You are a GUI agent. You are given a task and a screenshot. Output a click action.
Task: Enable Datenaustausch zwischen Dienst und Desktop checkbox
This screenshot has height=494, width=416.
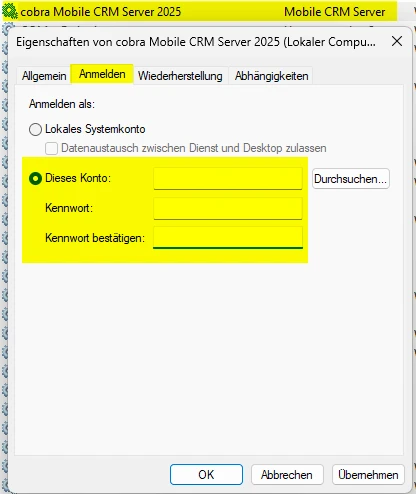click(x=51, y=148)
